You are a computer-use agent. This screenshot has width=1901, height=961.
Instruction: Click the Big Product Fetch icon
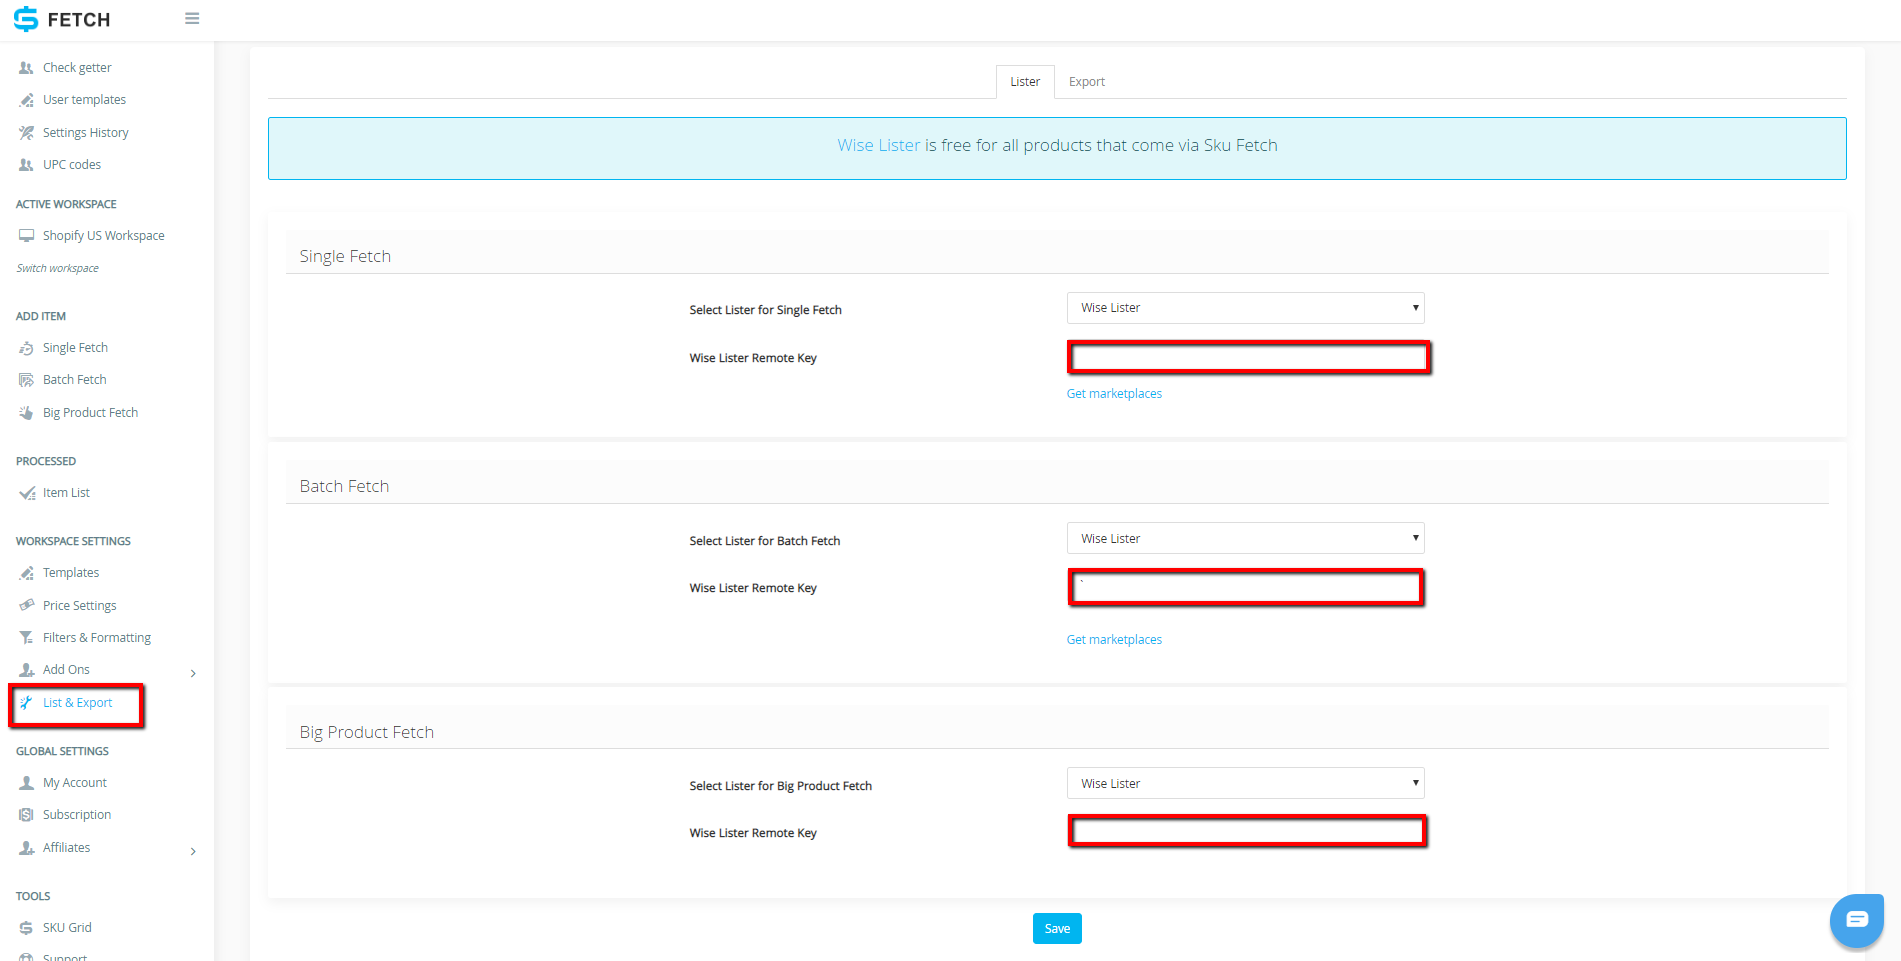coord(26,413)
